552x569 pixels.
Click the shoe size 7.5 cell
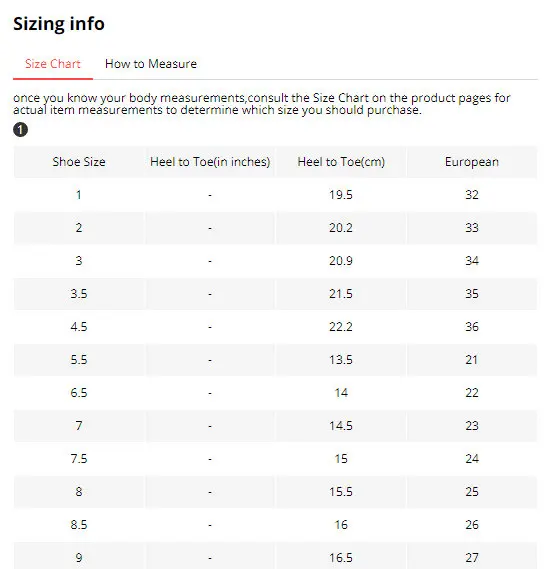(x=79, y=459)
